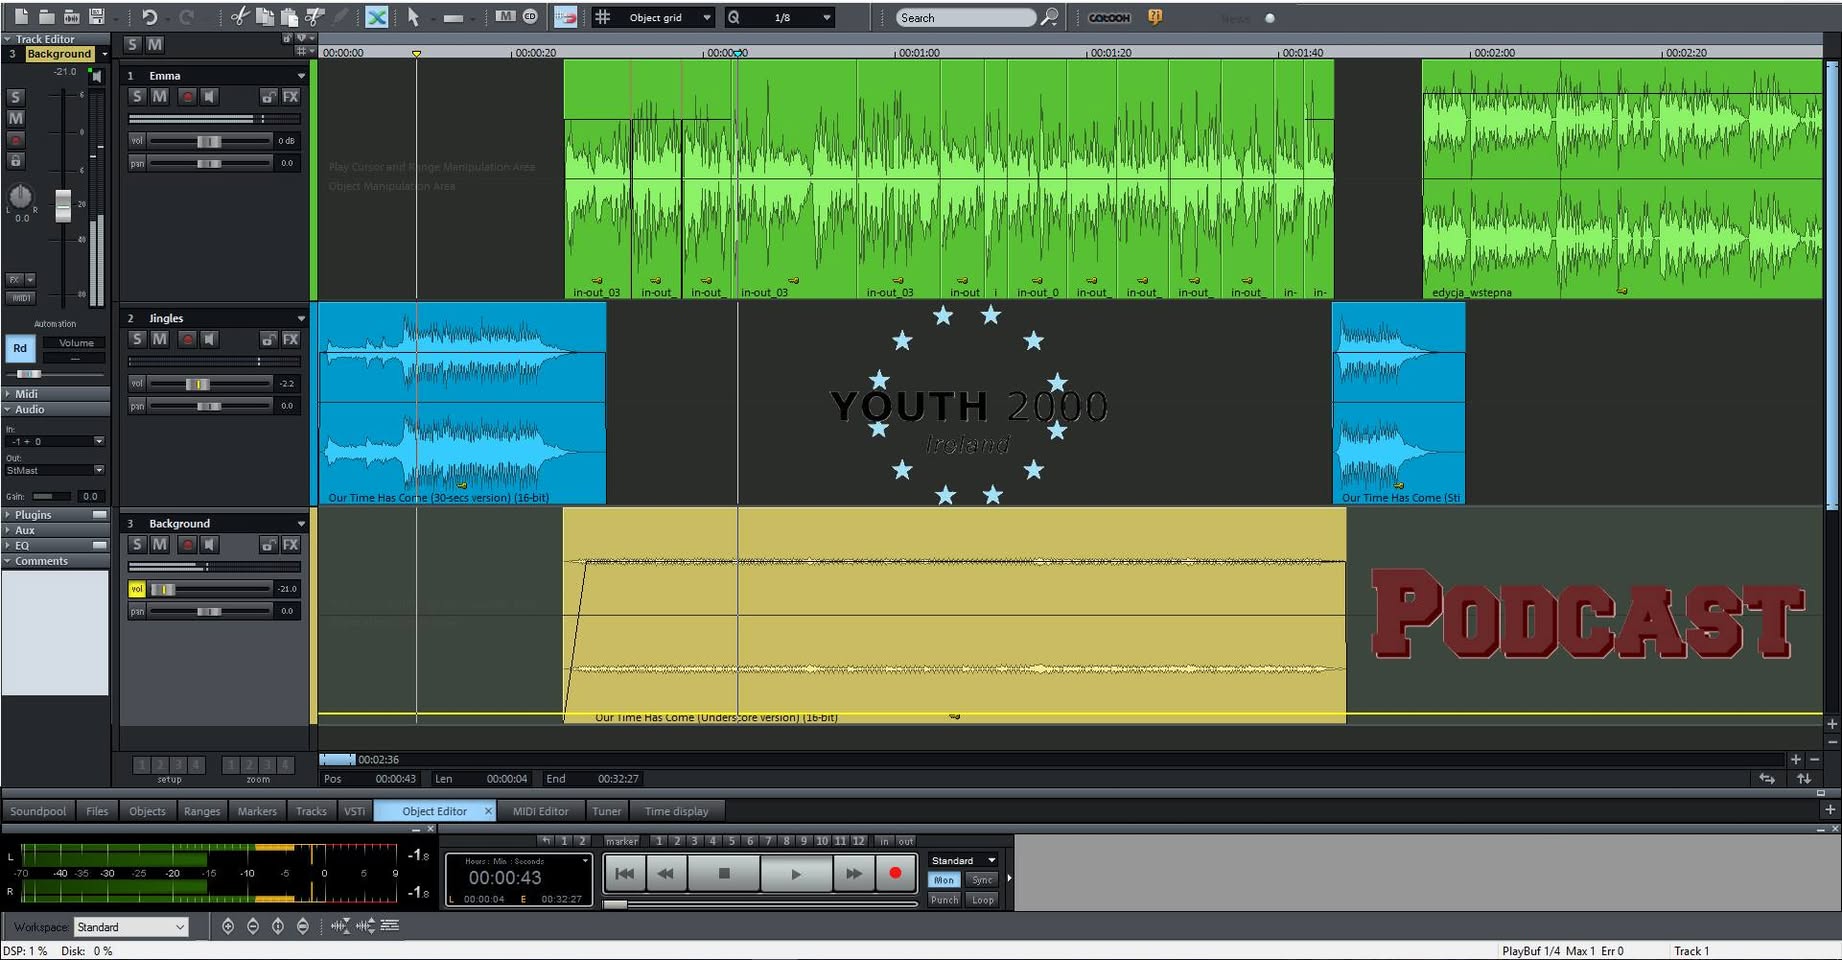Click the Sync button
Screen dimensions: 1842x960
(x=983, y=880)
